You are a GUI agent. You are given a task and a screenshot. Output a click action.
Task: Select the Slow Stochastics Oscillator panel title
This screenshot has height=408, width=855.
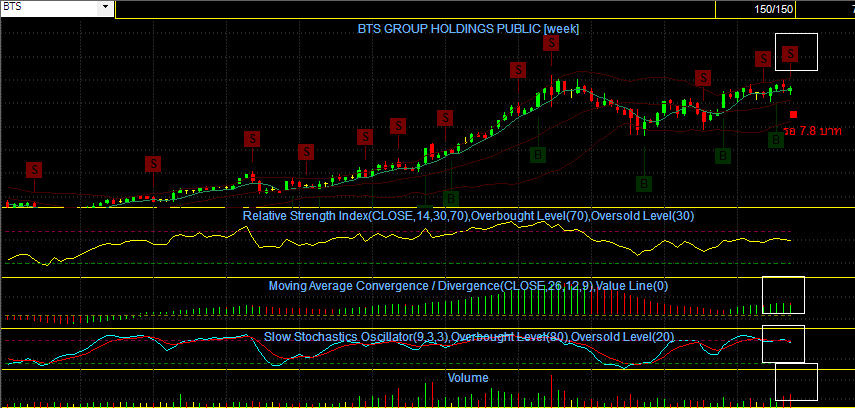pos(468,336)
